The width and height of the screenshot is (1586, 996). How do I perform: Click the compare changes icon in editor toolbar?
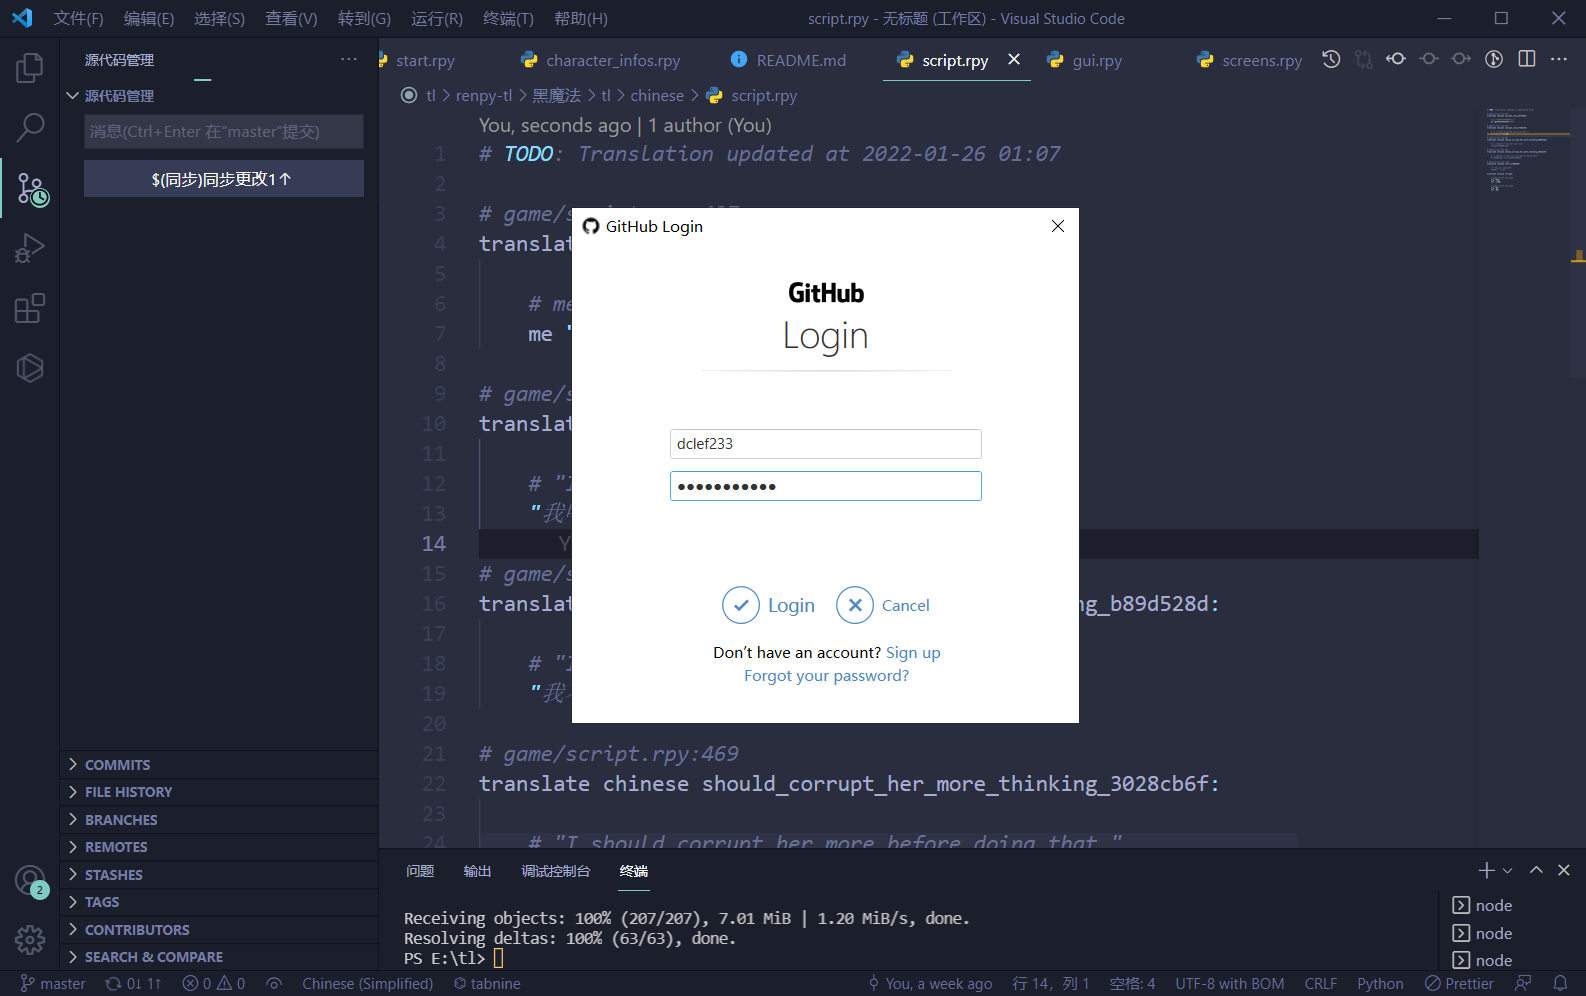pos(1364,59)
